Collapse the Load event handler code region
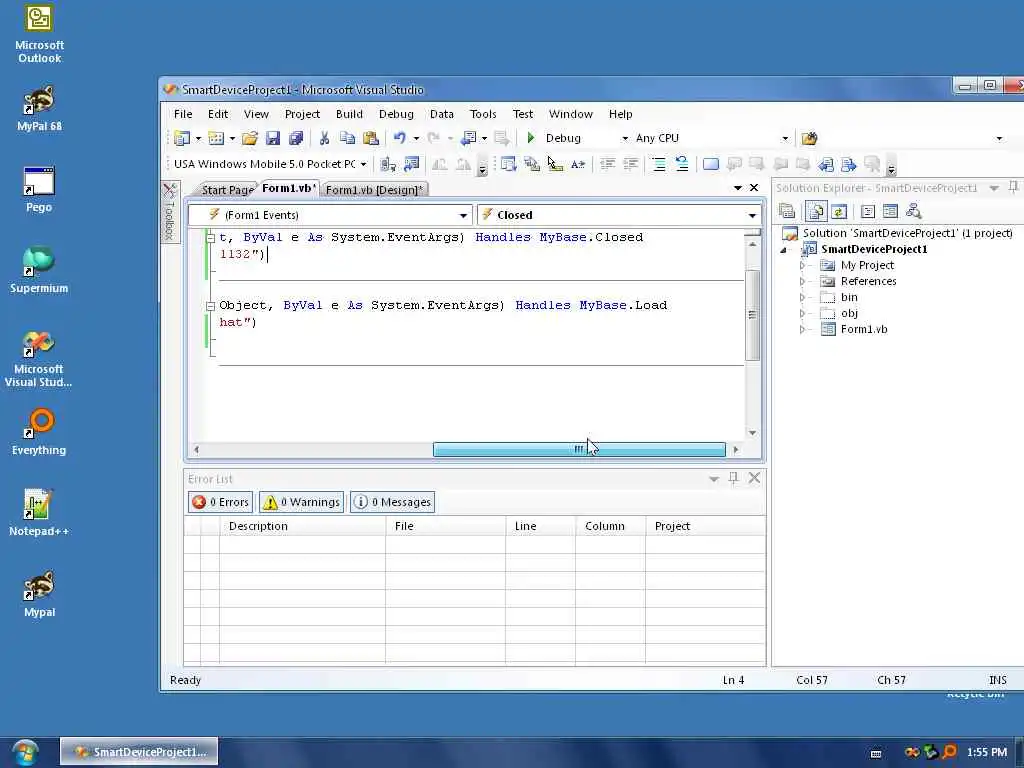This screenshot has height=768, width=1024. (x=210, y=306)
